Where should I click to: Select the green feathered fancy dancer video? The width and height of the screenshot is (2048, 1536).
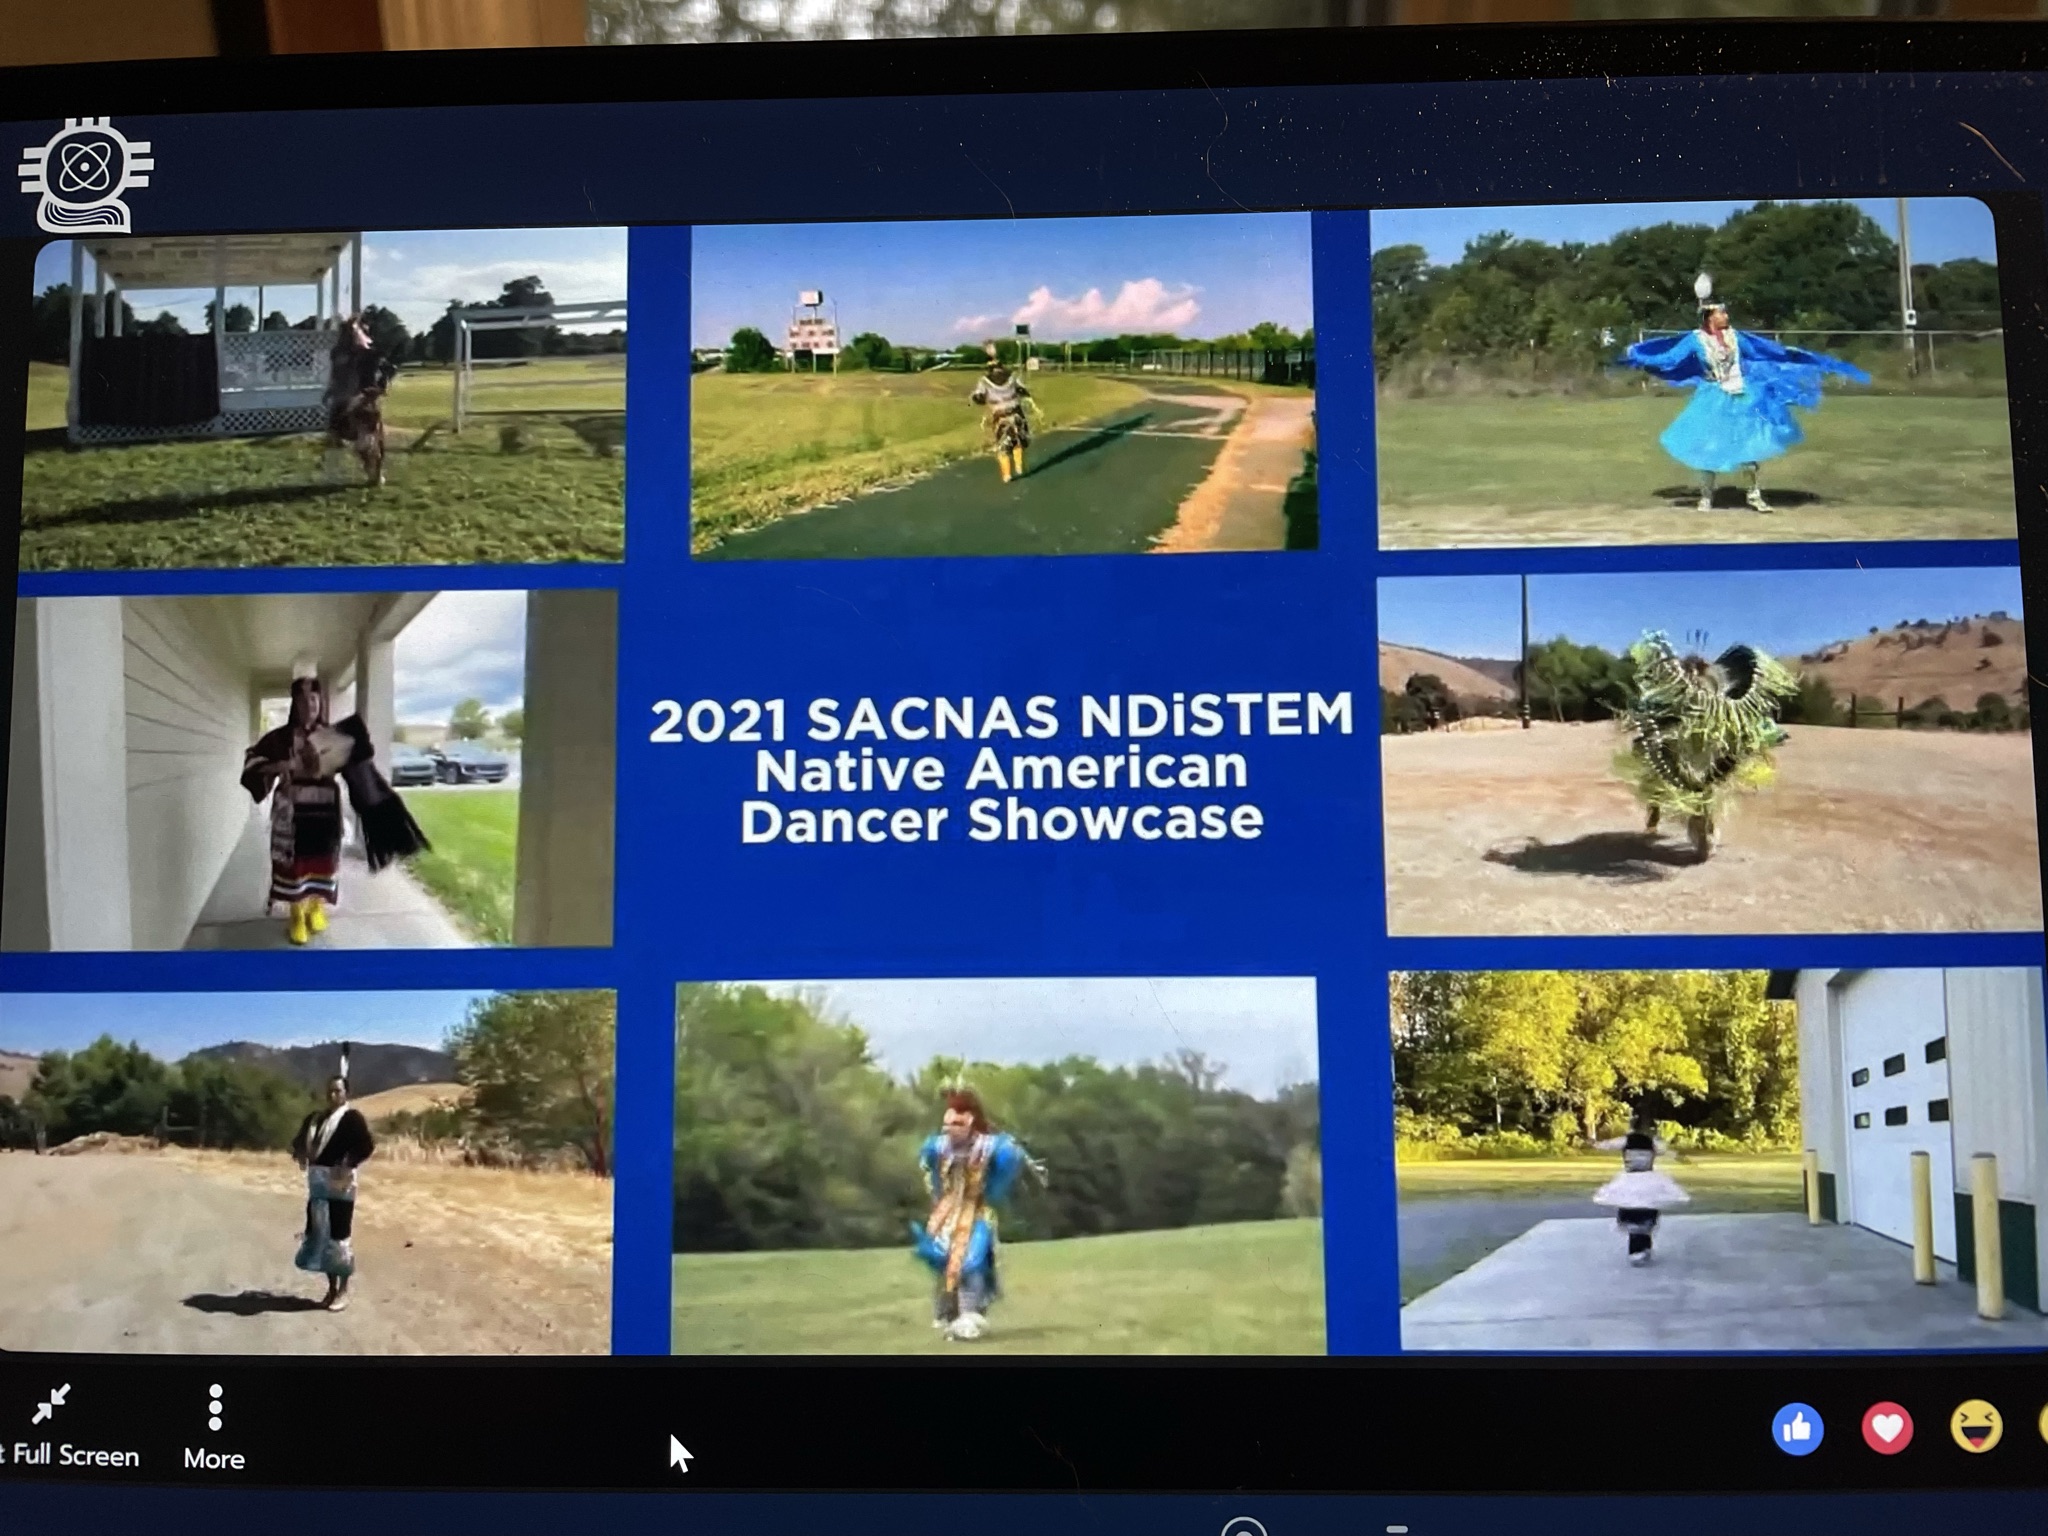[1712, 753]
